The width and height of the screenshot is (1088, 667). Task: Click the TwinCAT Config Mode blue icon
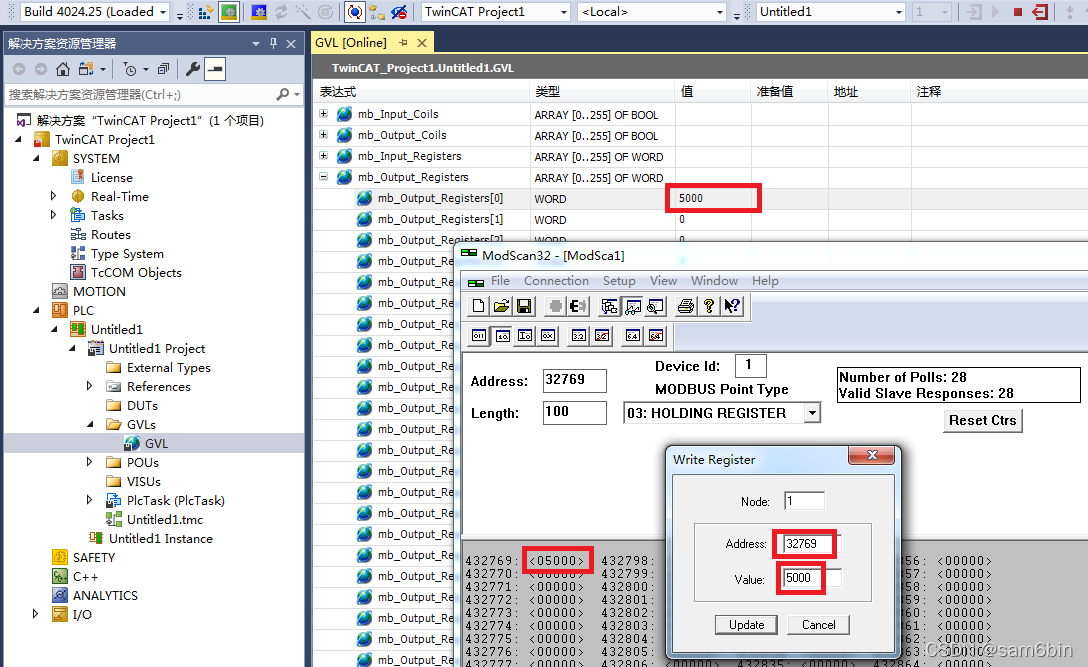click(259, 12)
